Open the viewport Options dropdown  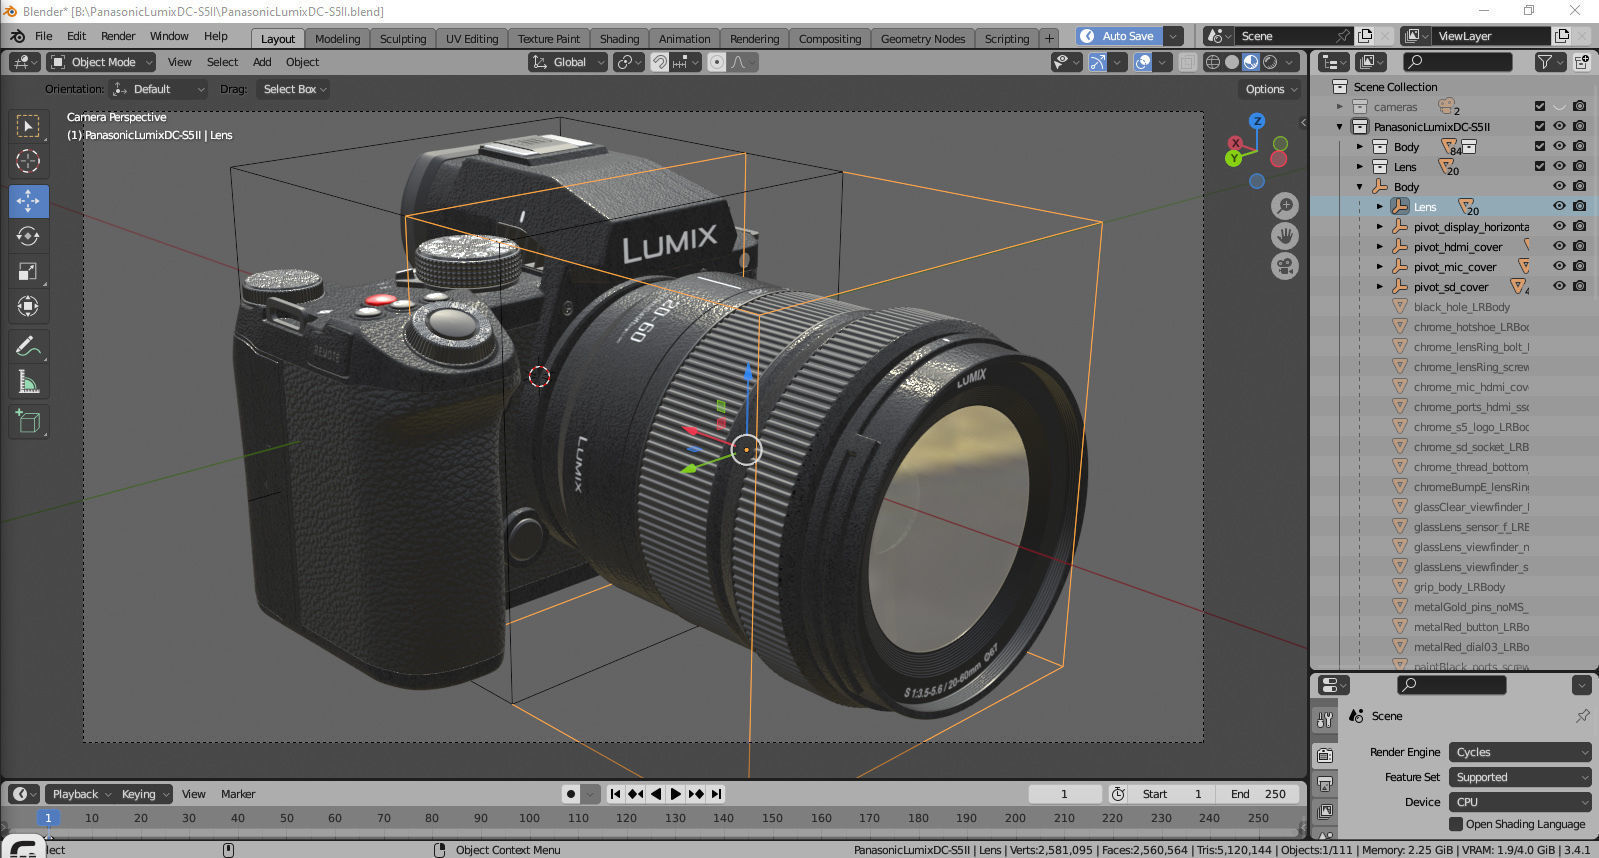coord(1270,89)
